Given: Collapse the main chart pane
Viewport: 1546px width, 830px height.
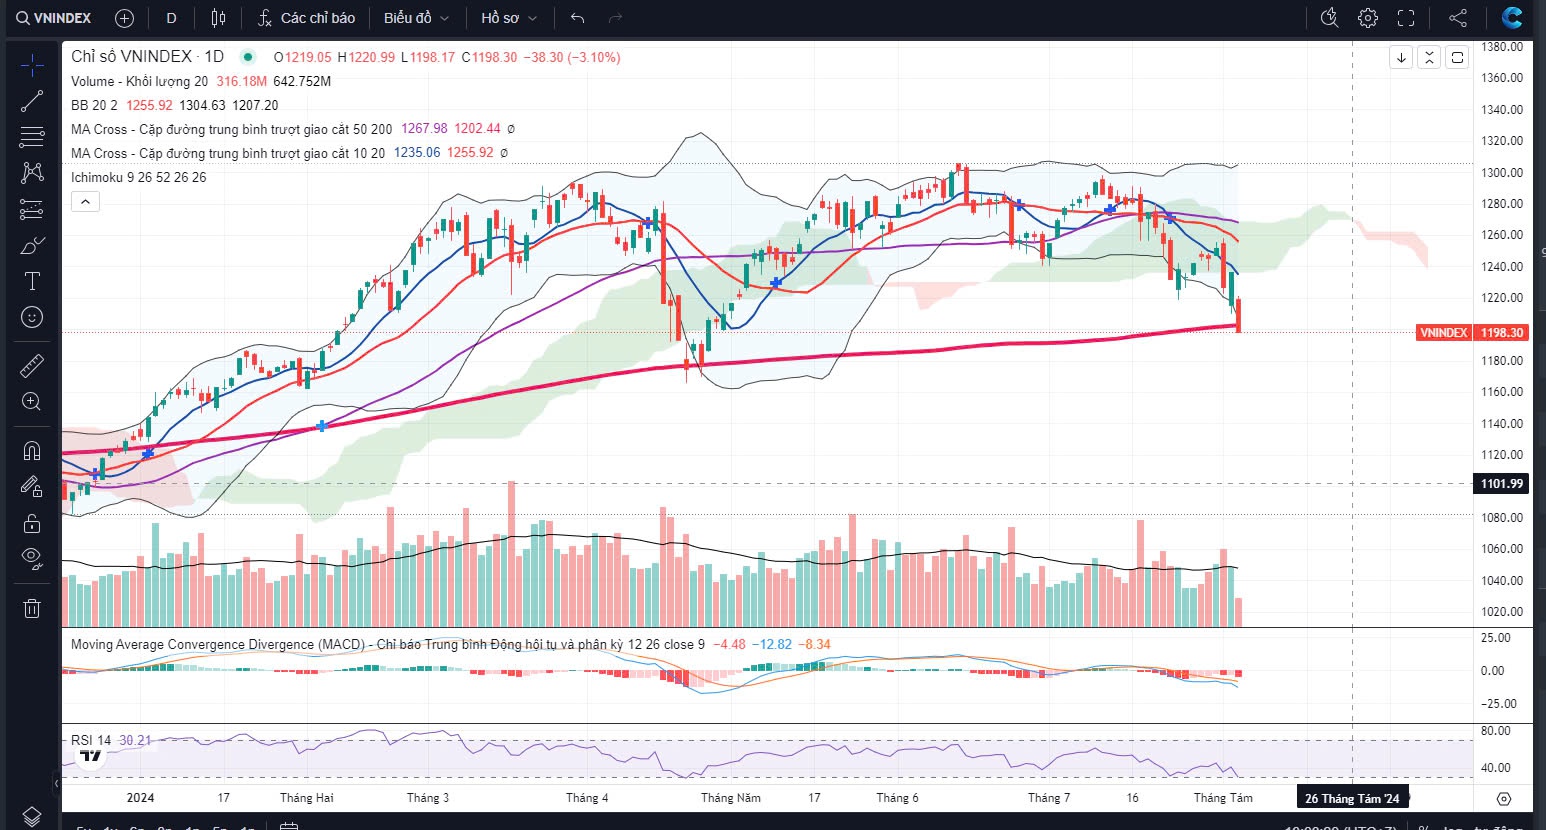Looking at the screenshot, I should click(x=1429, y=57).
